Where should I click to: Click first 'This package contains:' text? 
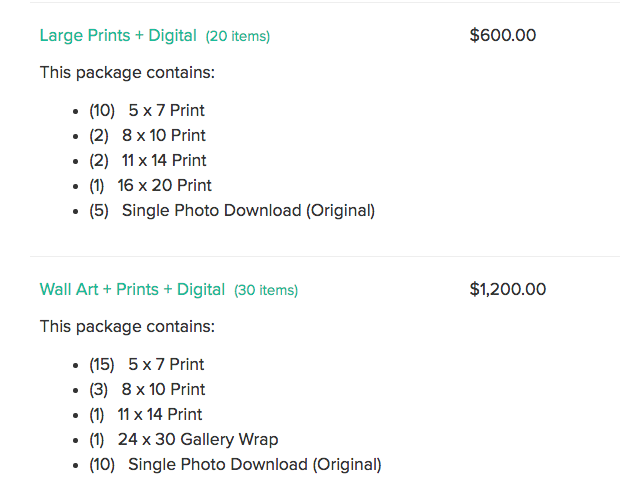click(127, 73)
